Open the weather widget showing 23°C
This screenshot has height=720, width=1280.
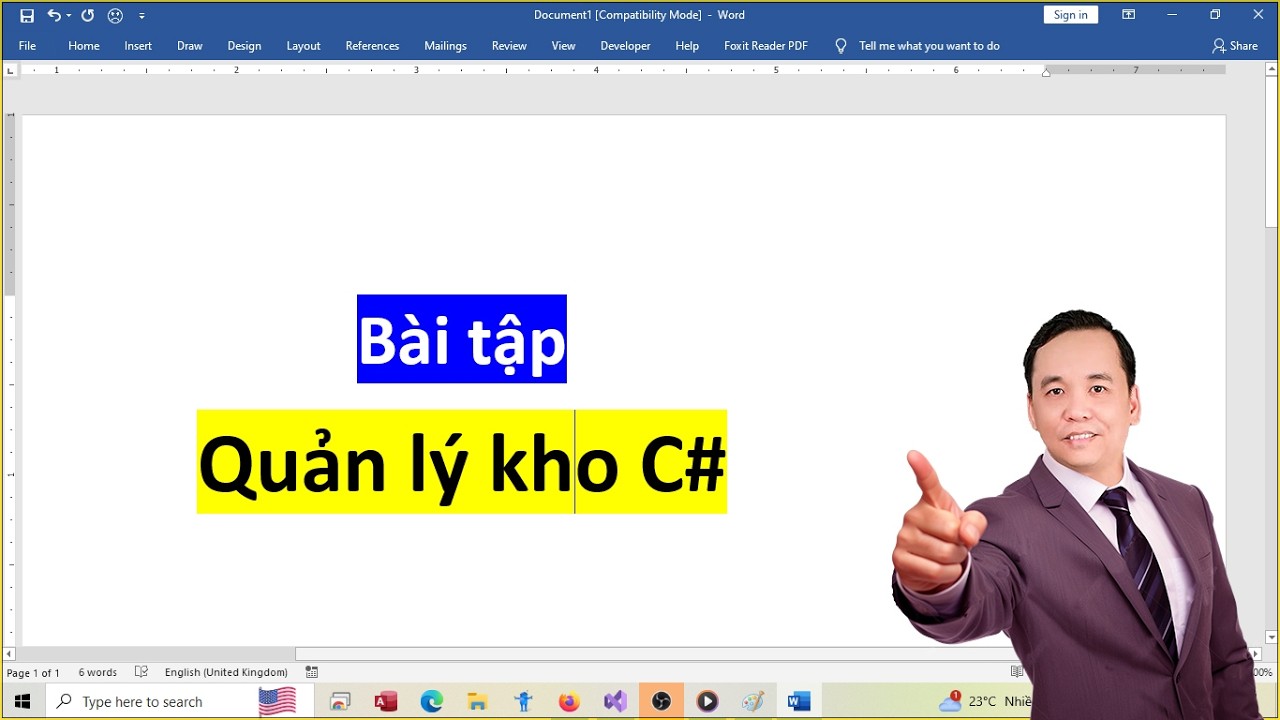pyautogui.click(x=985, y=702)
